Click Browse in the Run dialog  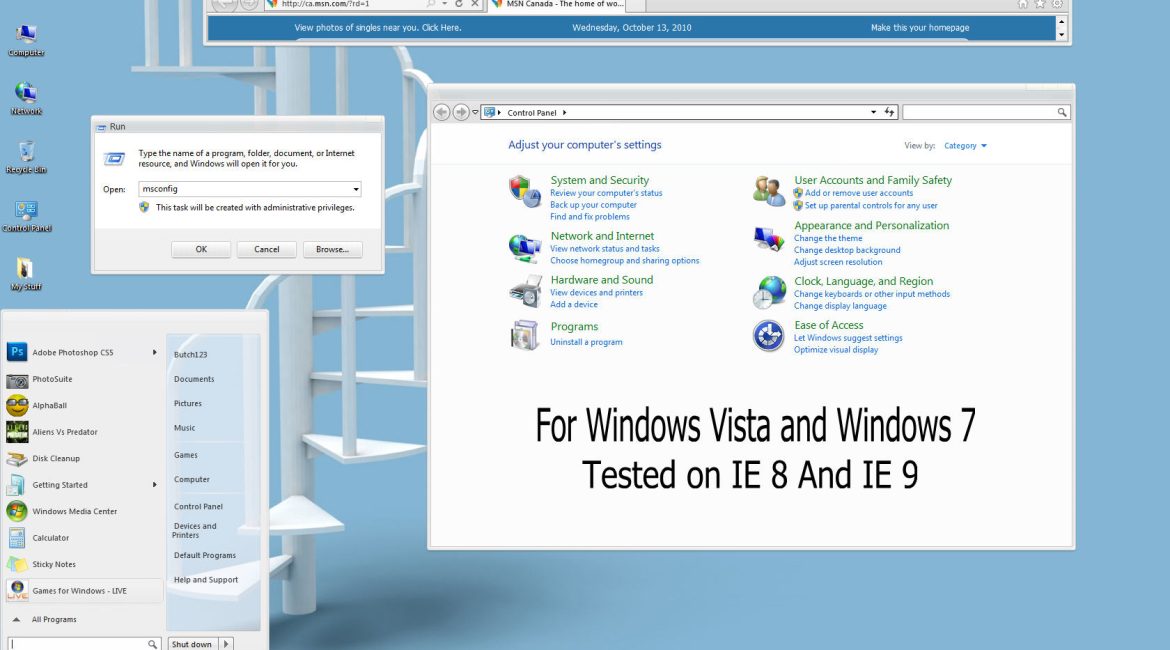coord(332,249)
